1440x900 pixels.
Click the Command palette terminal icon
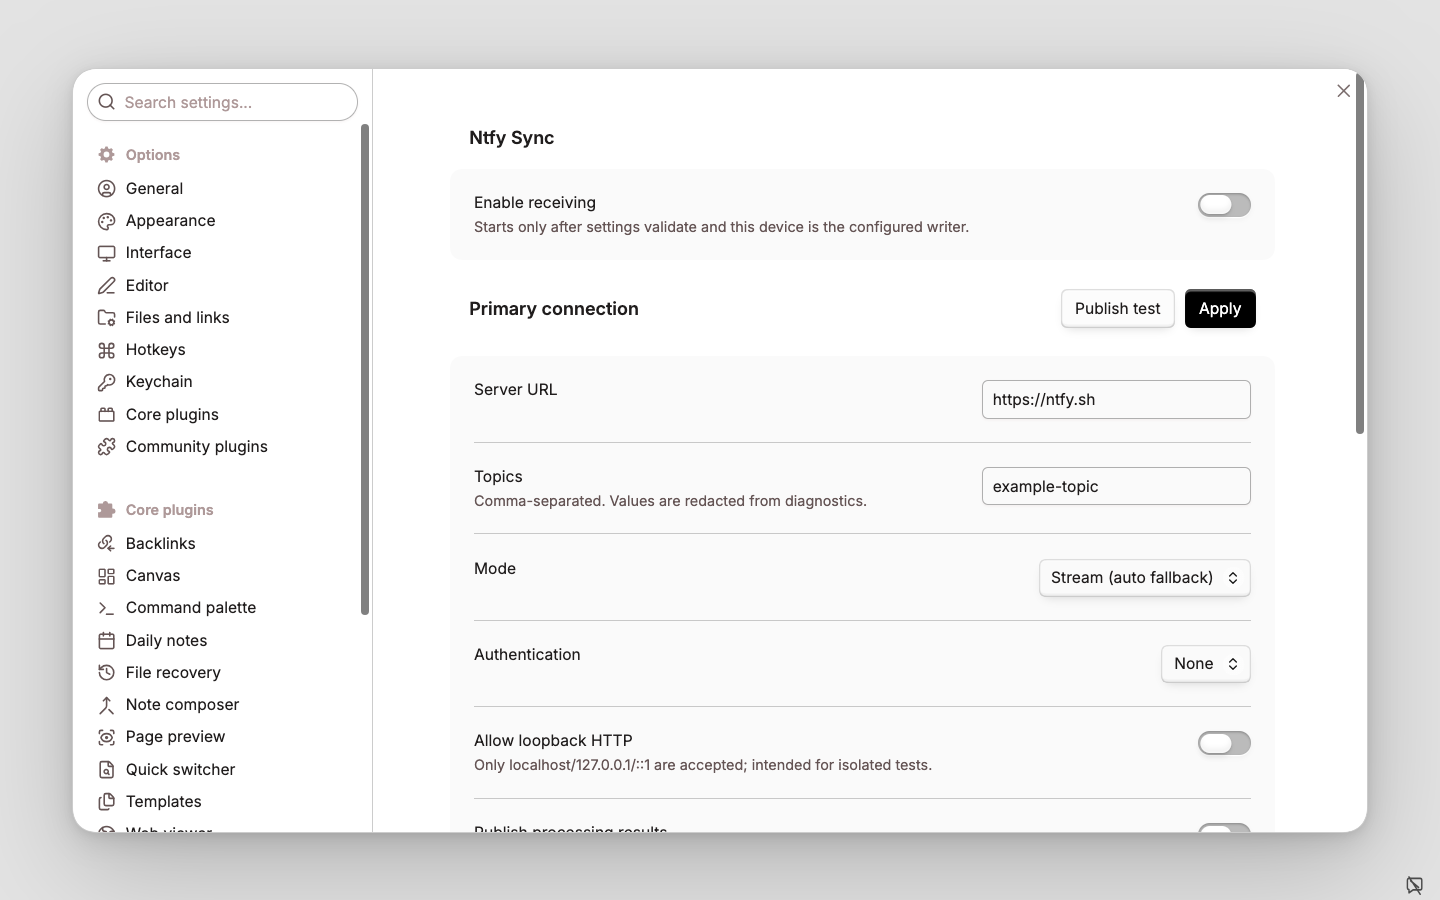tap(107, 608)
